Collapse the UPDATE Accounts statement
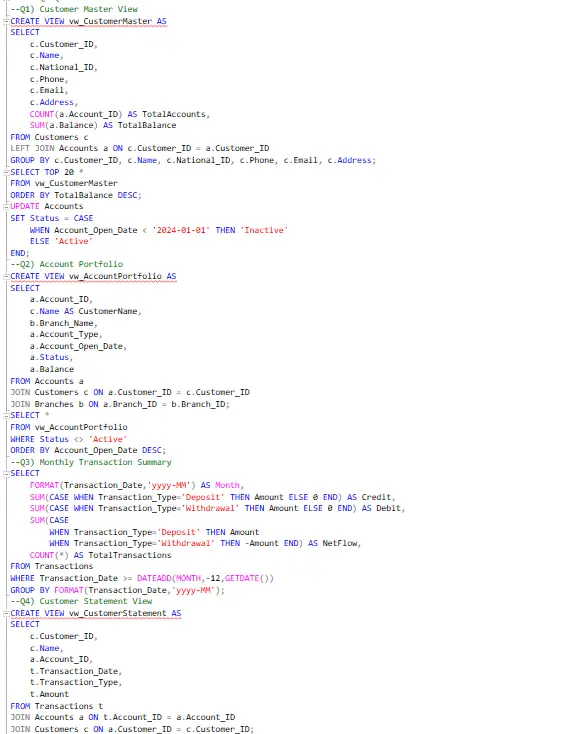Screen dimensions: 575x734 pyautogui.click(x=7, y=206)
